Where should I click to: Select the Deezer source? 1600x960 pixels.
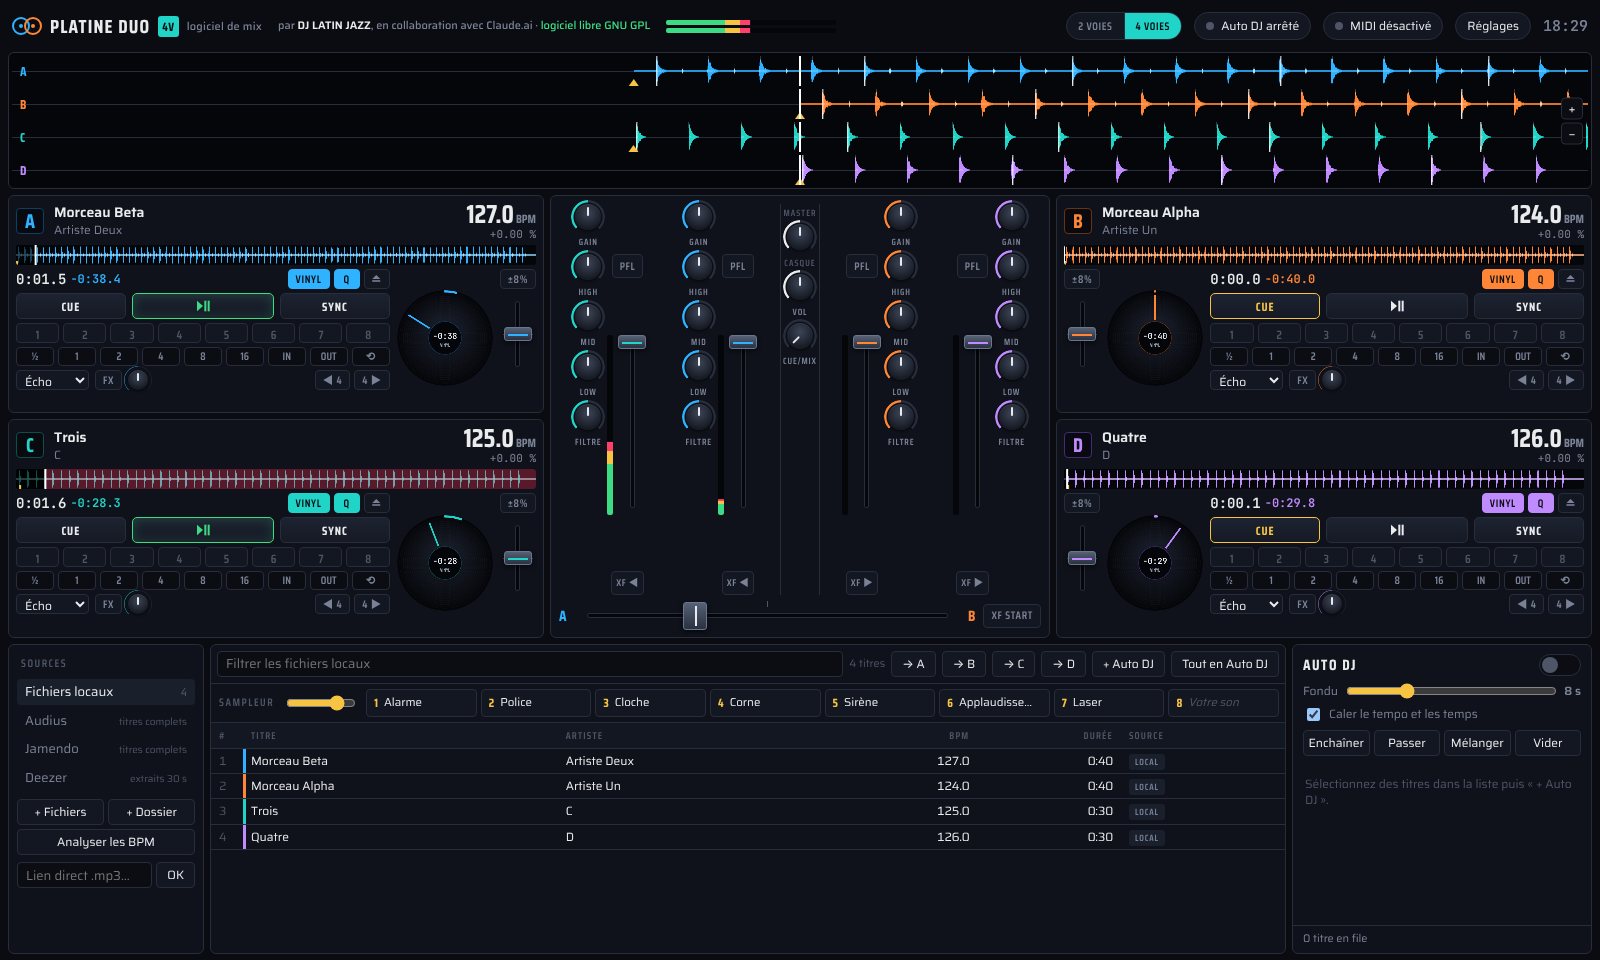tap(105, 777)
